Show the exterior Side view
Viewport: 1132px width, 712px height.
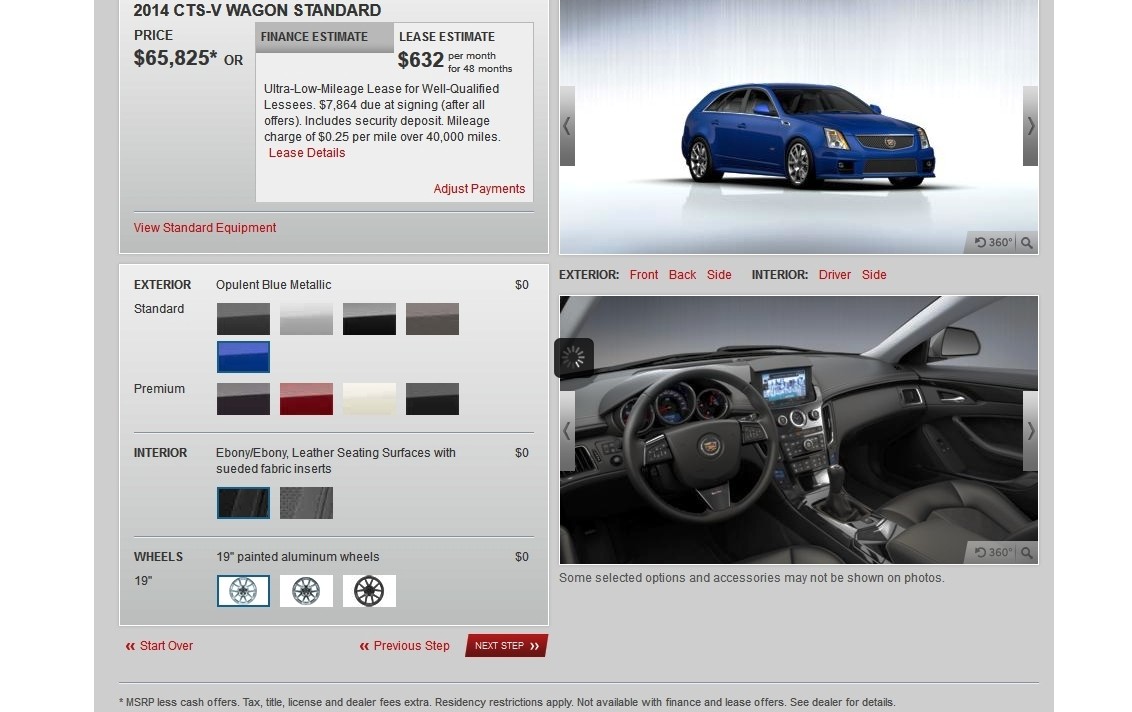[x=719, y=275]
